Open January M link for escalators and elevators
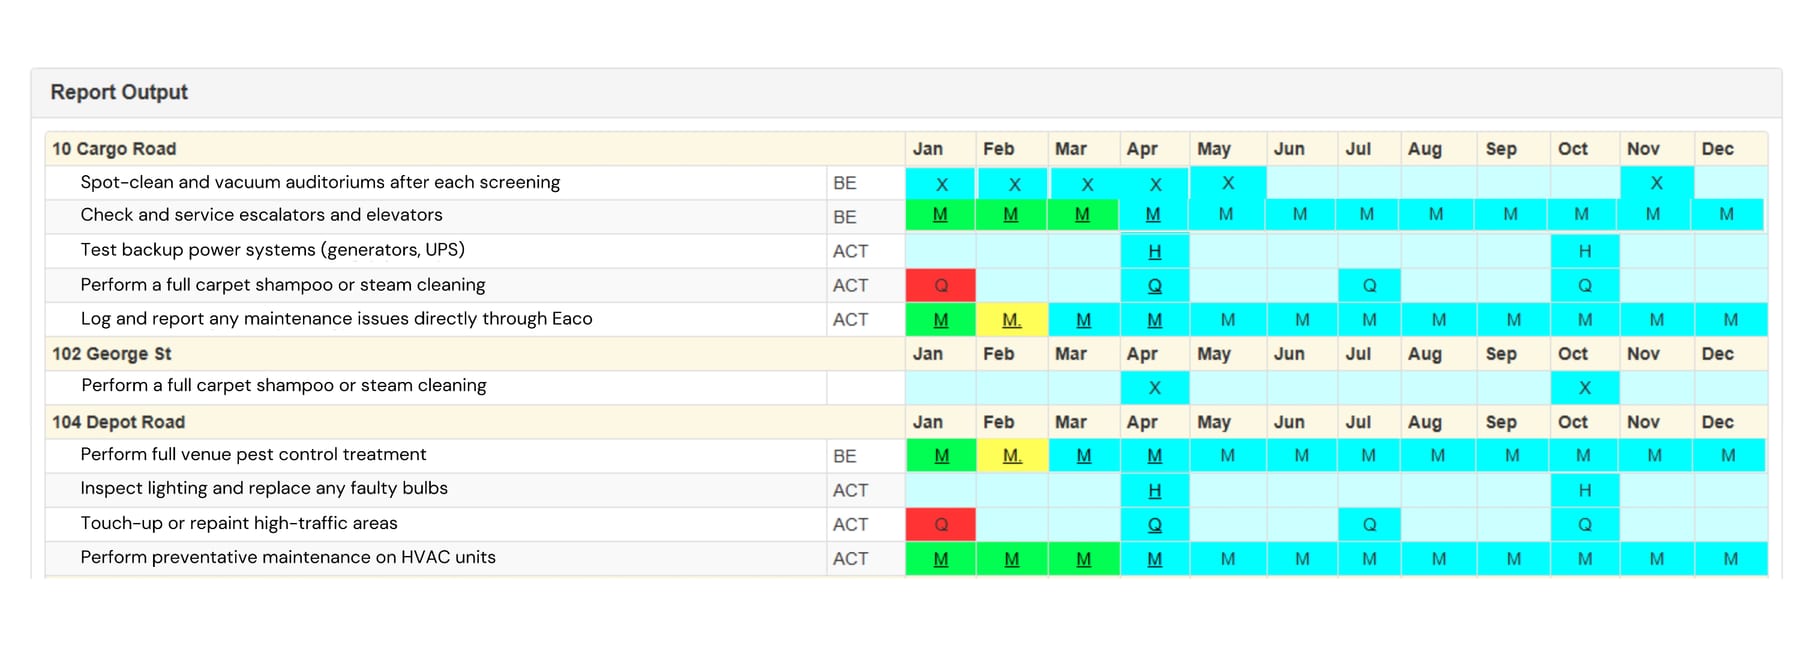Screen dimensions: 1800x646 coord(940,214)
